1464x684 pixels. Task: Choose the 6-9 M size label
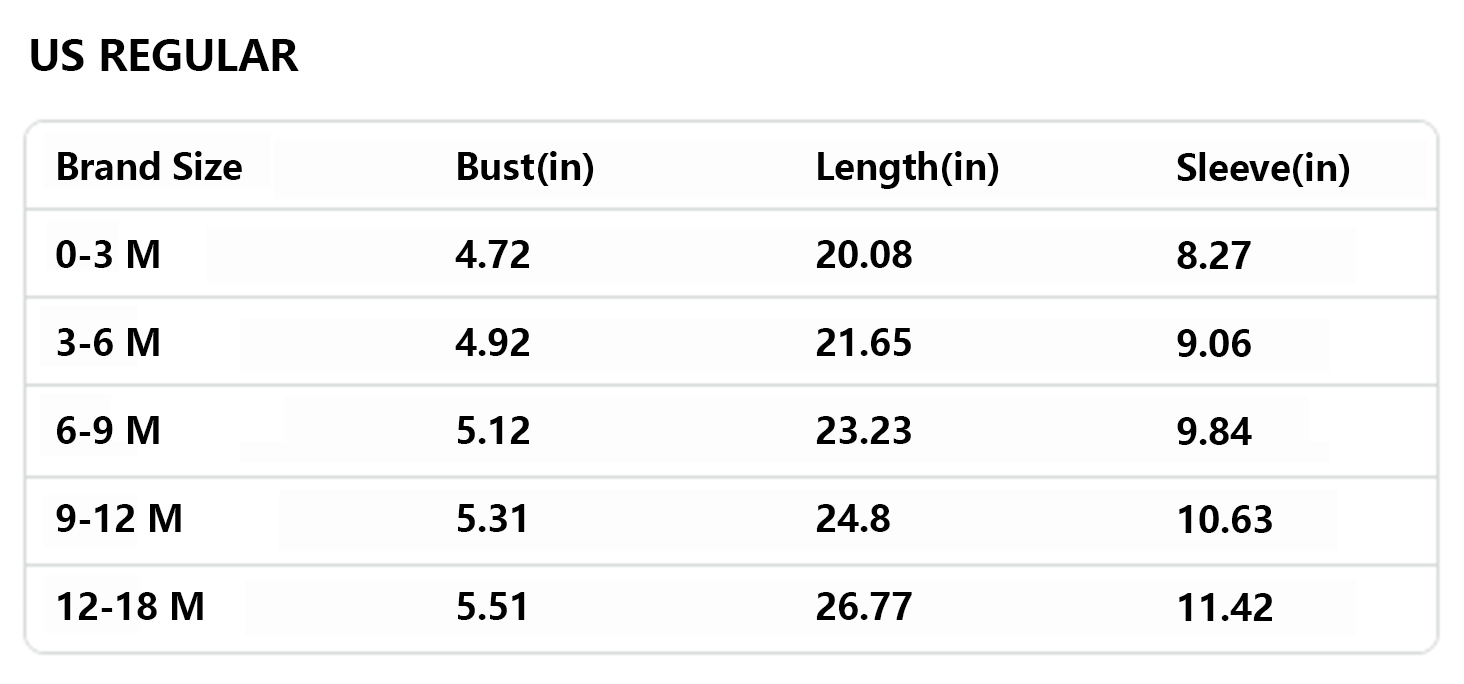click(108, 431)
